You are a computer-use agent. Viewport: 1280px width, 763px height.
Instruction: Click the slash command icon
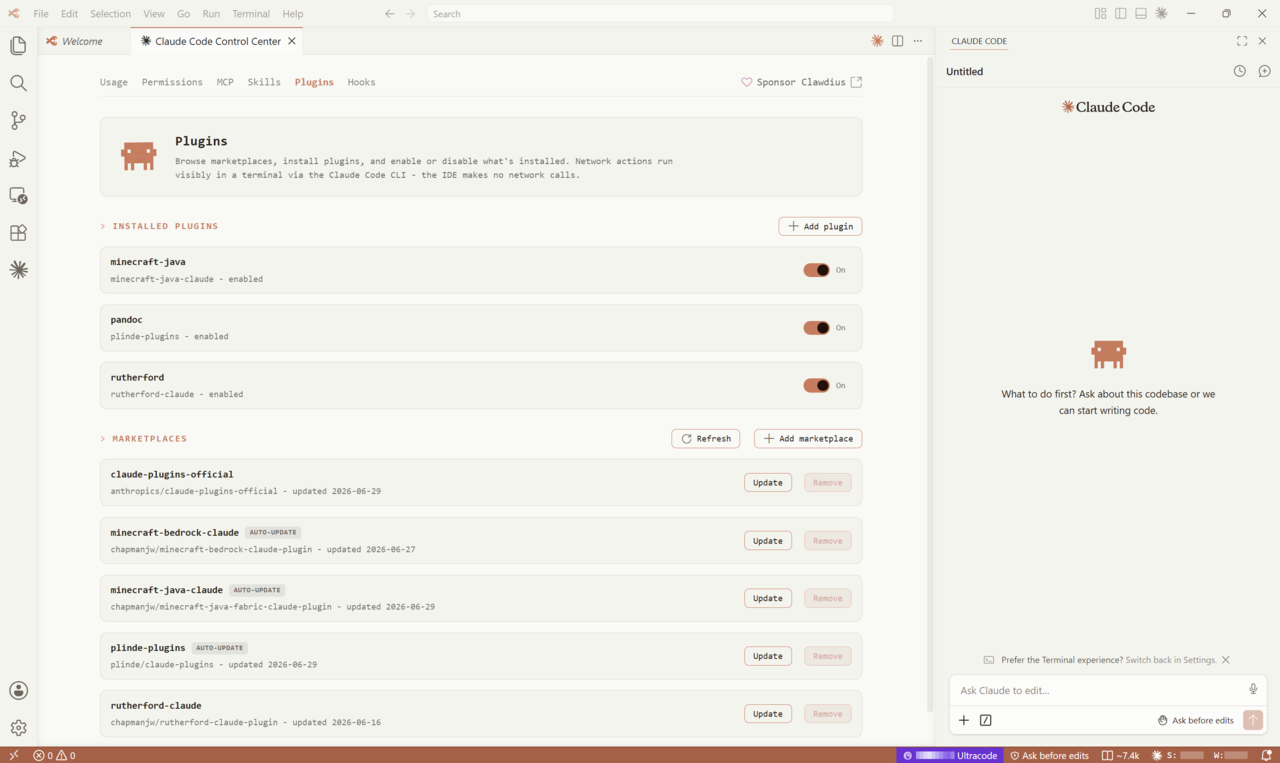[986, 720]
